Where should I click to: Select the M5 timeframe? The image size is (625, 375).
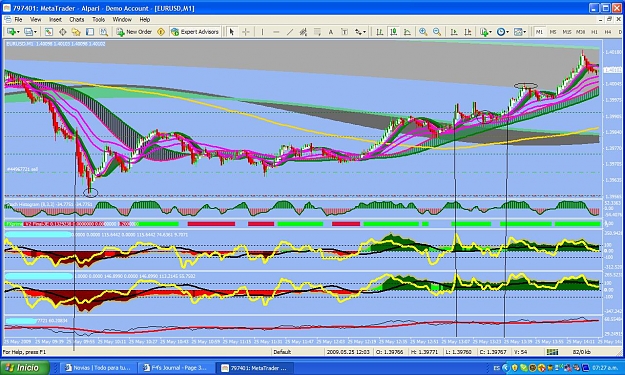coord(553,32)
